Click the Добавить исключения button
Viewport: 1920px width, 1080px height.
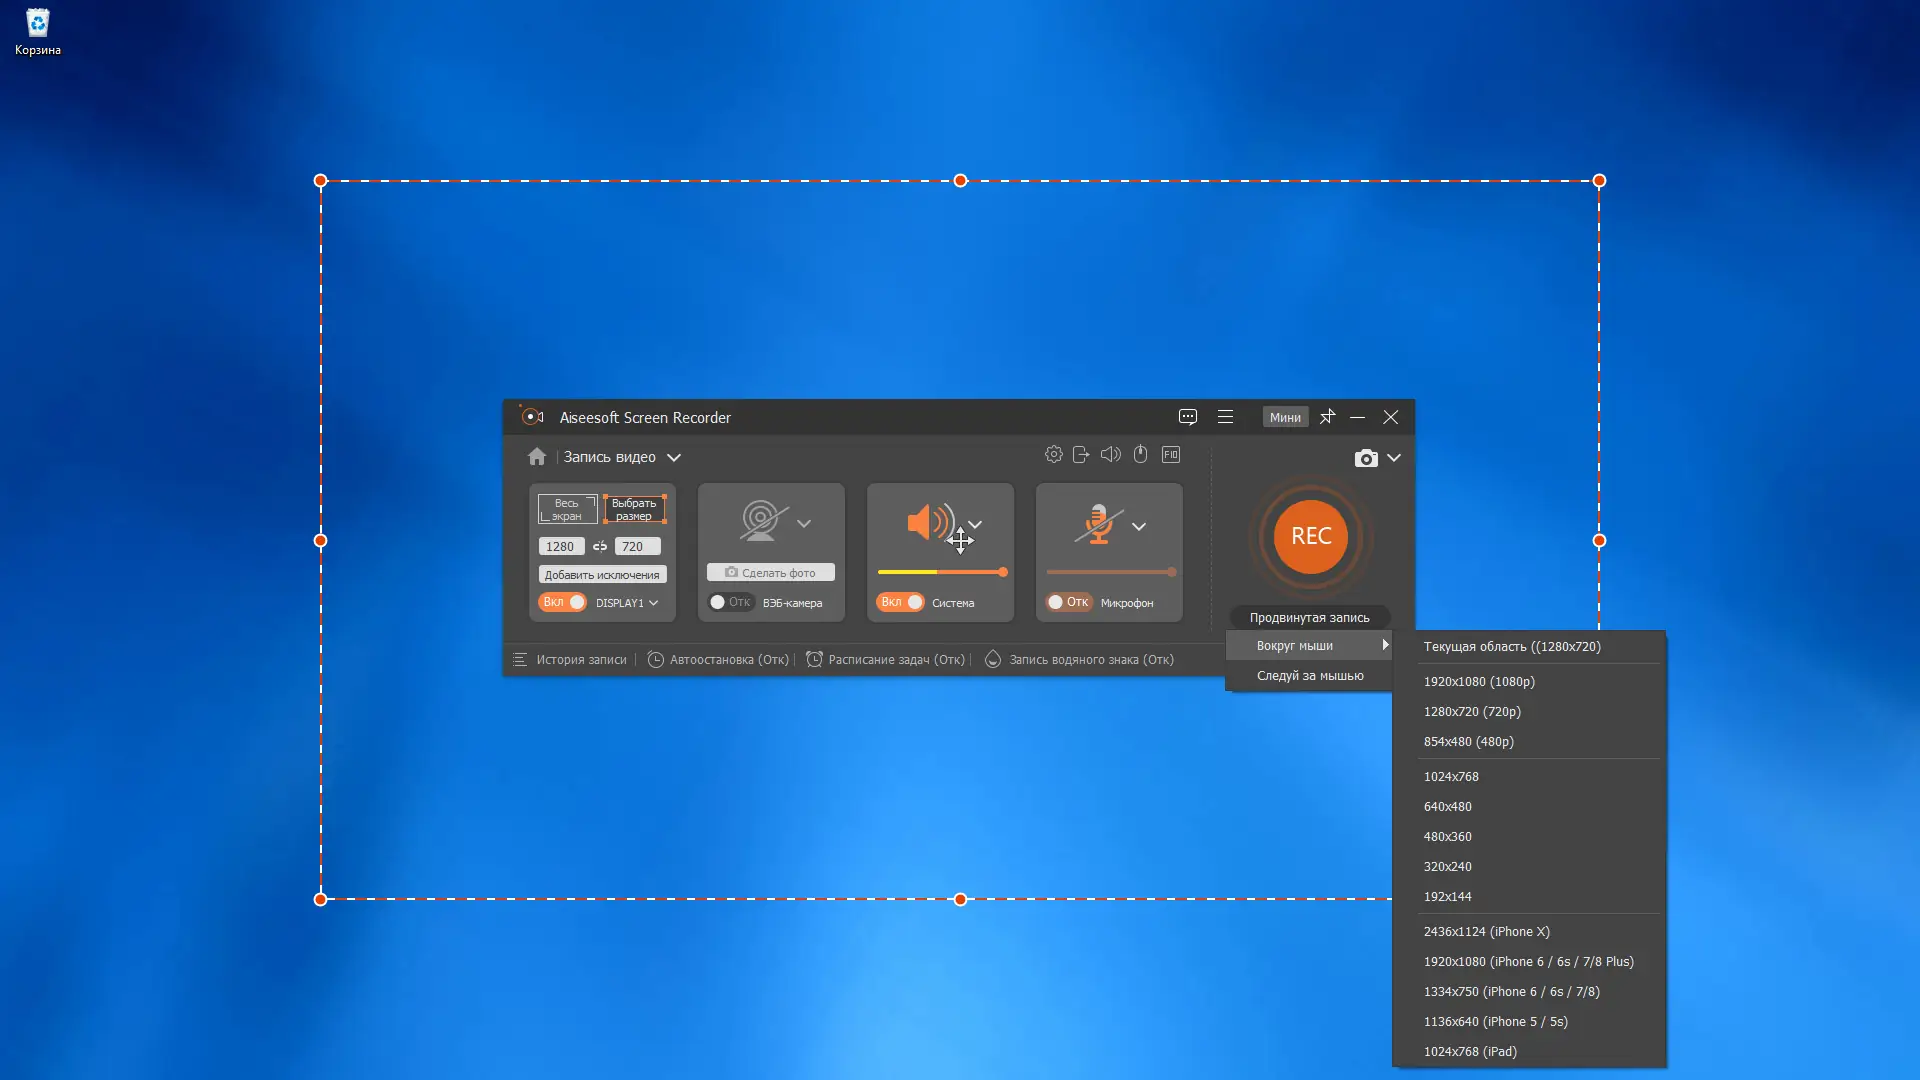pos(602,575)
